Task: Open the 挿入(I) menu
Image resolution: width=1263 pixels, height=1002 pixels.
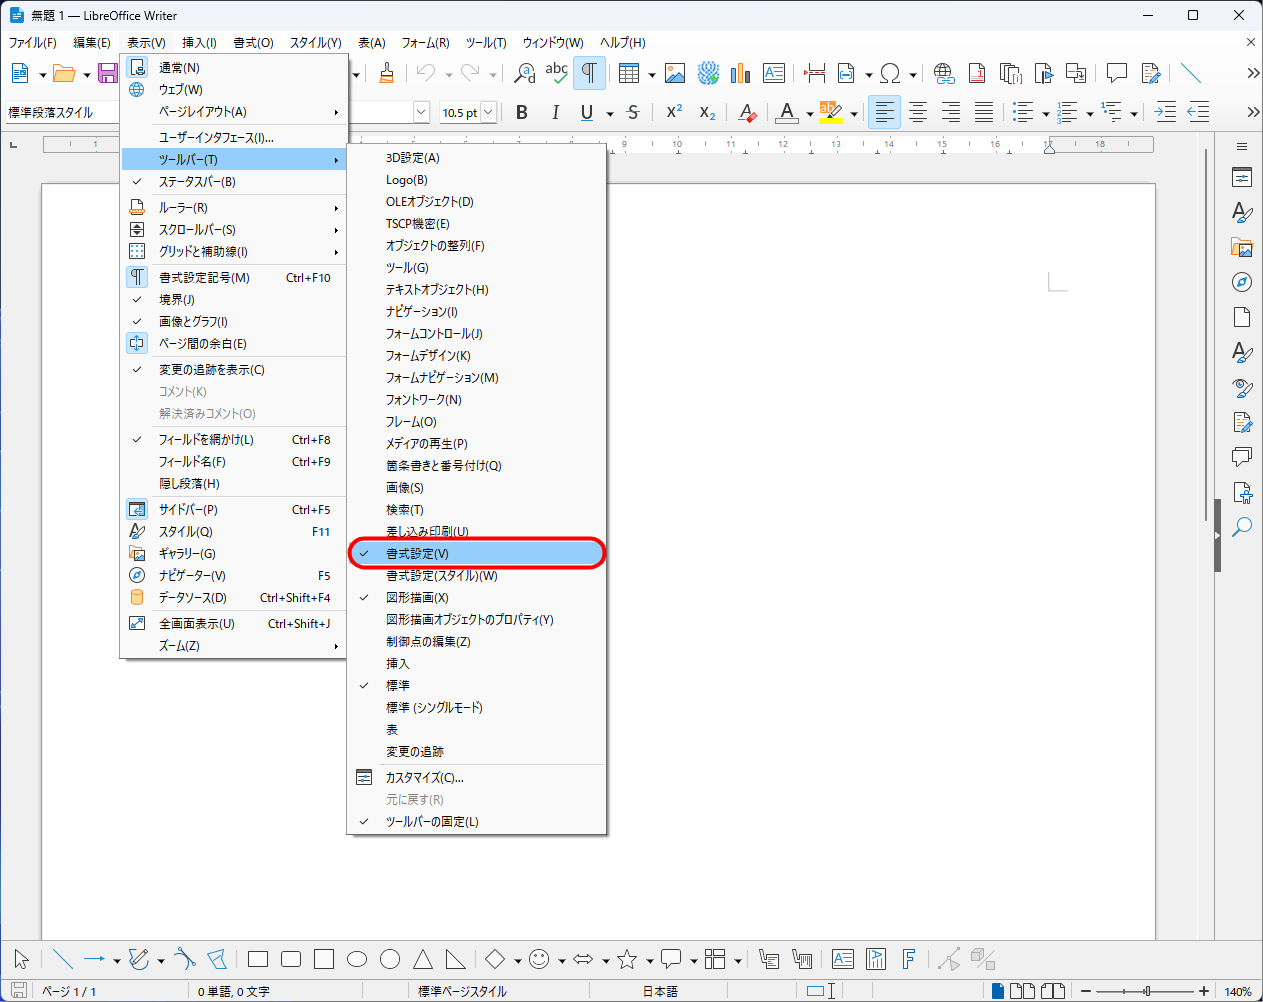Action: coord(199,43)
